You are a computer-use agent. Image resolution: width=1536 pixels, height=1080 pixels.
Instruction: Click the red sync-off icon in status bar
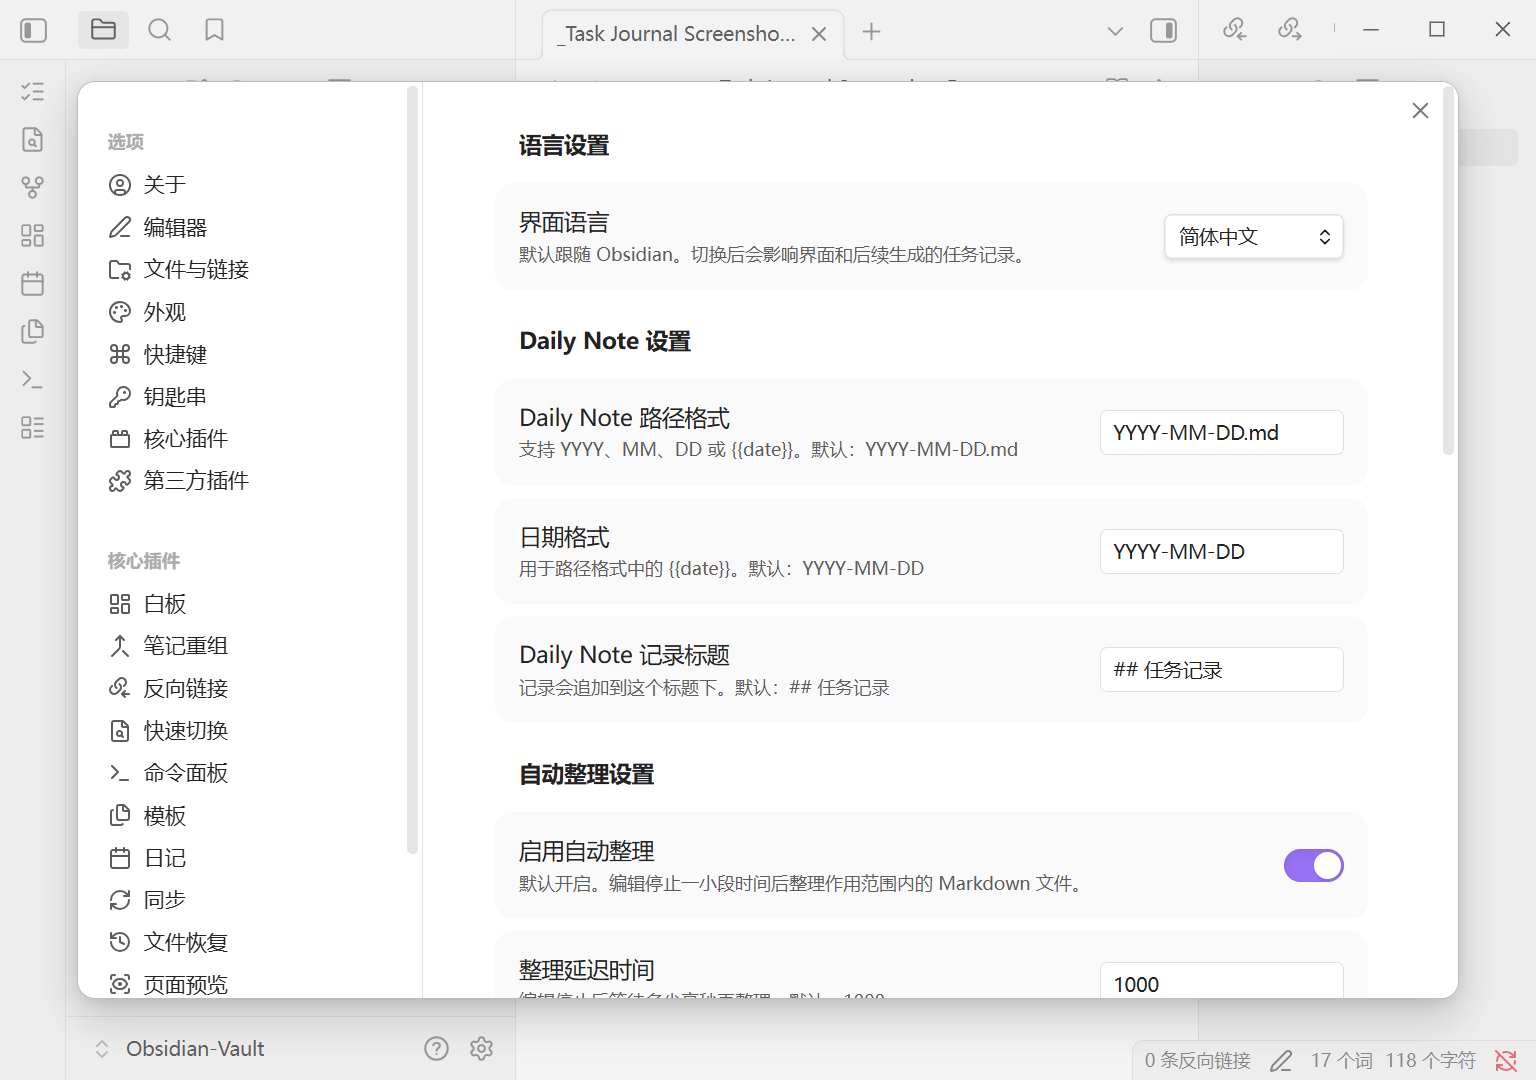pos(1506,1061)
